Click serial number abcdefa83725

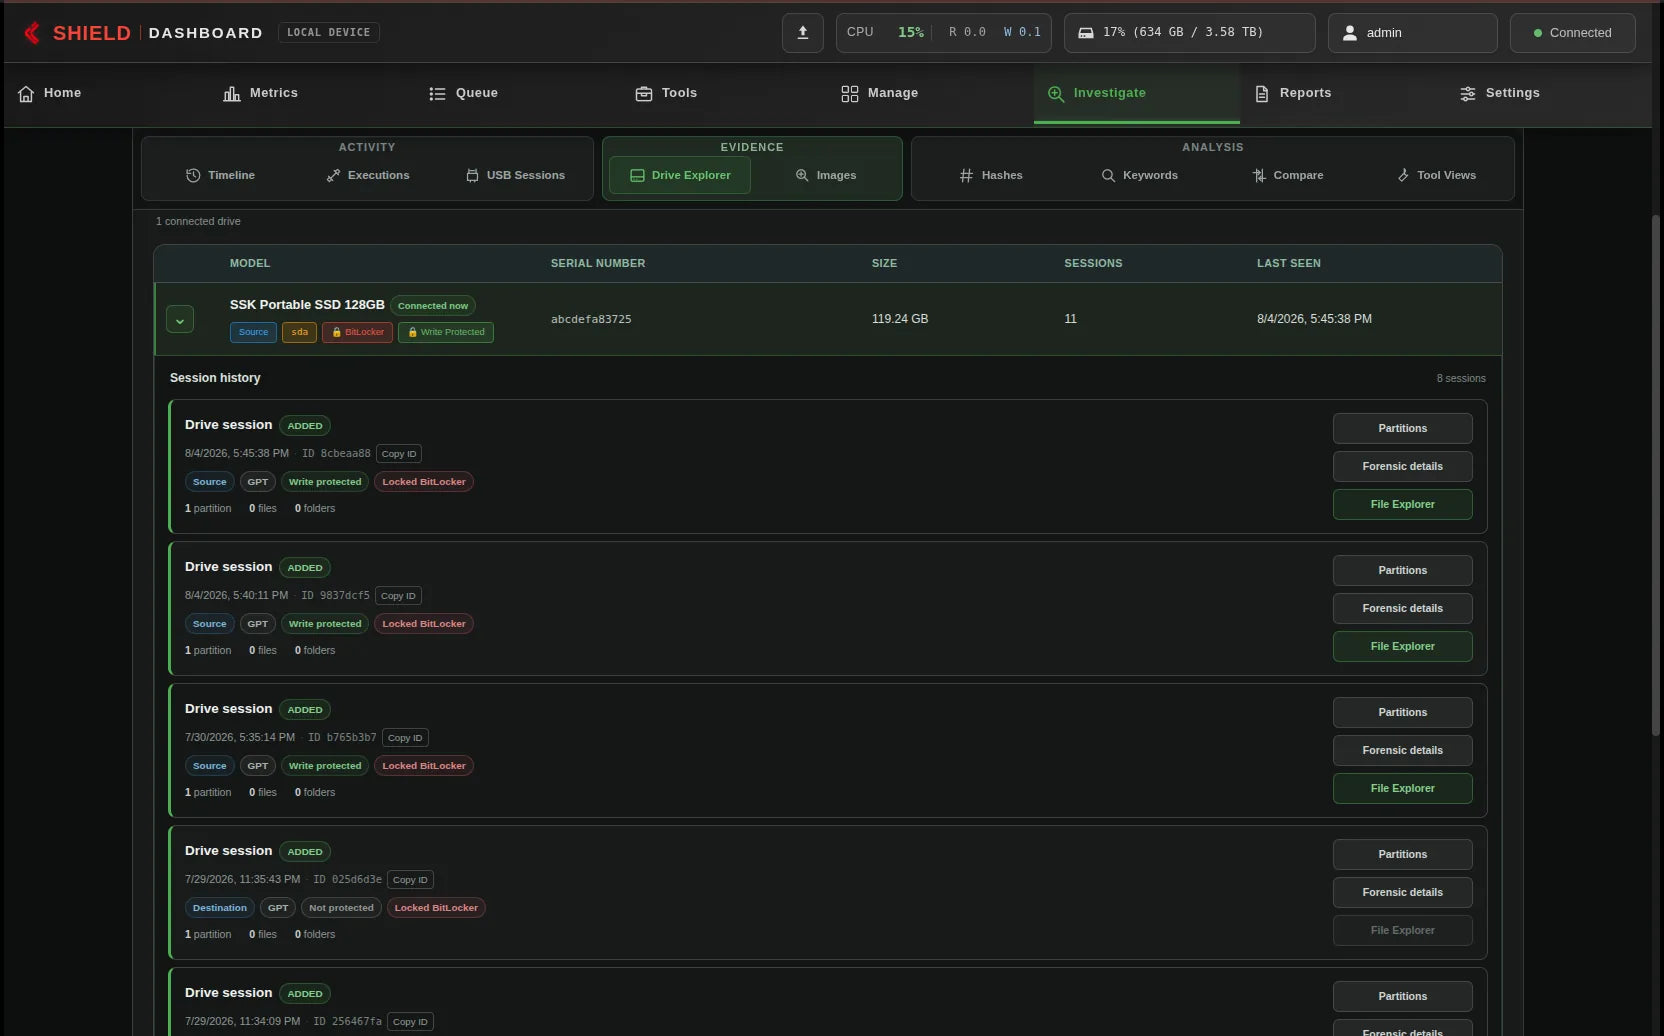click(x=591, y=320)
